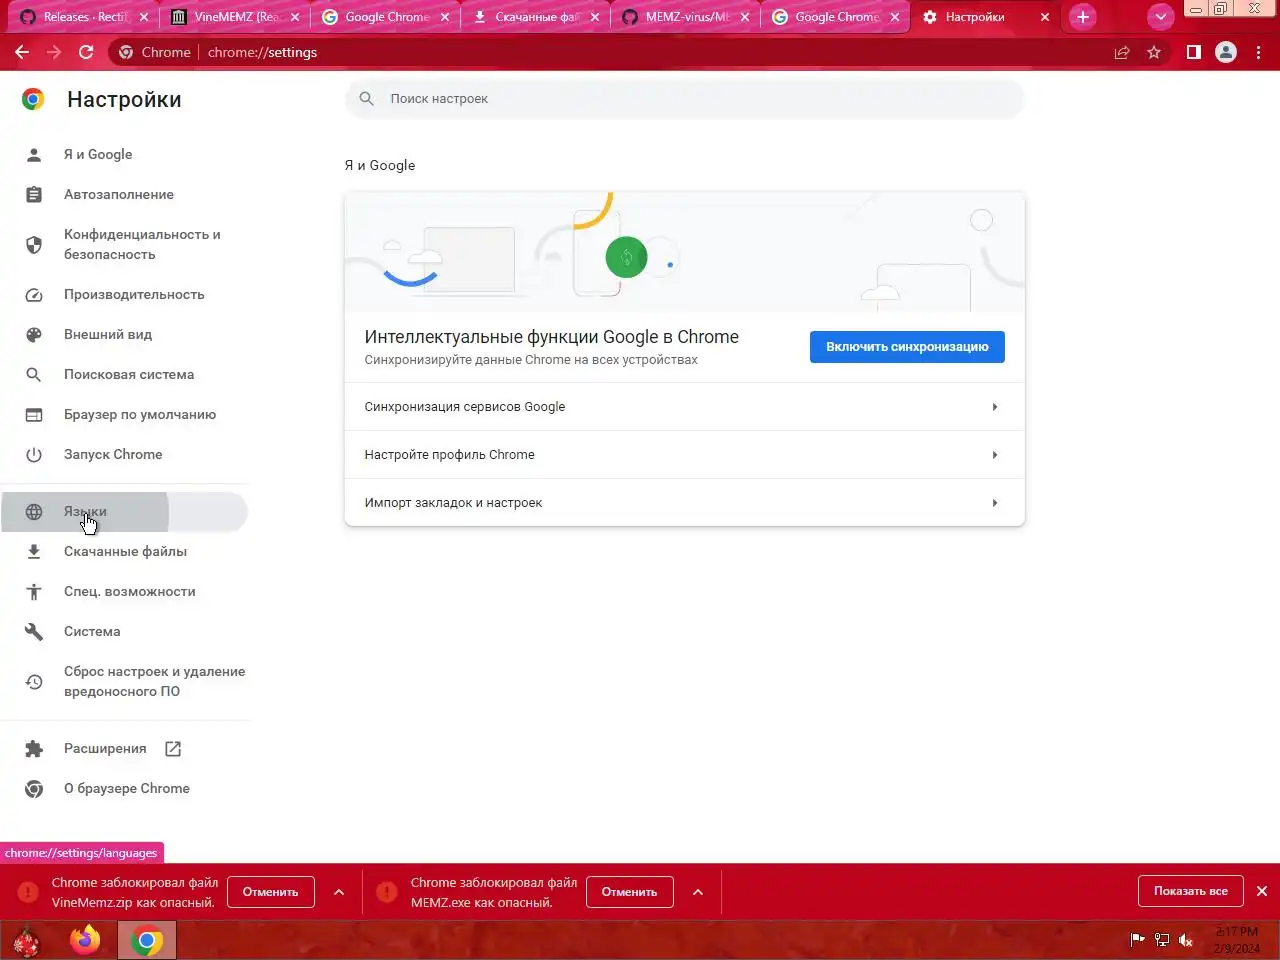Open Автозаполнение clipboard icon
1280x960 pixels.
[34, 195]
